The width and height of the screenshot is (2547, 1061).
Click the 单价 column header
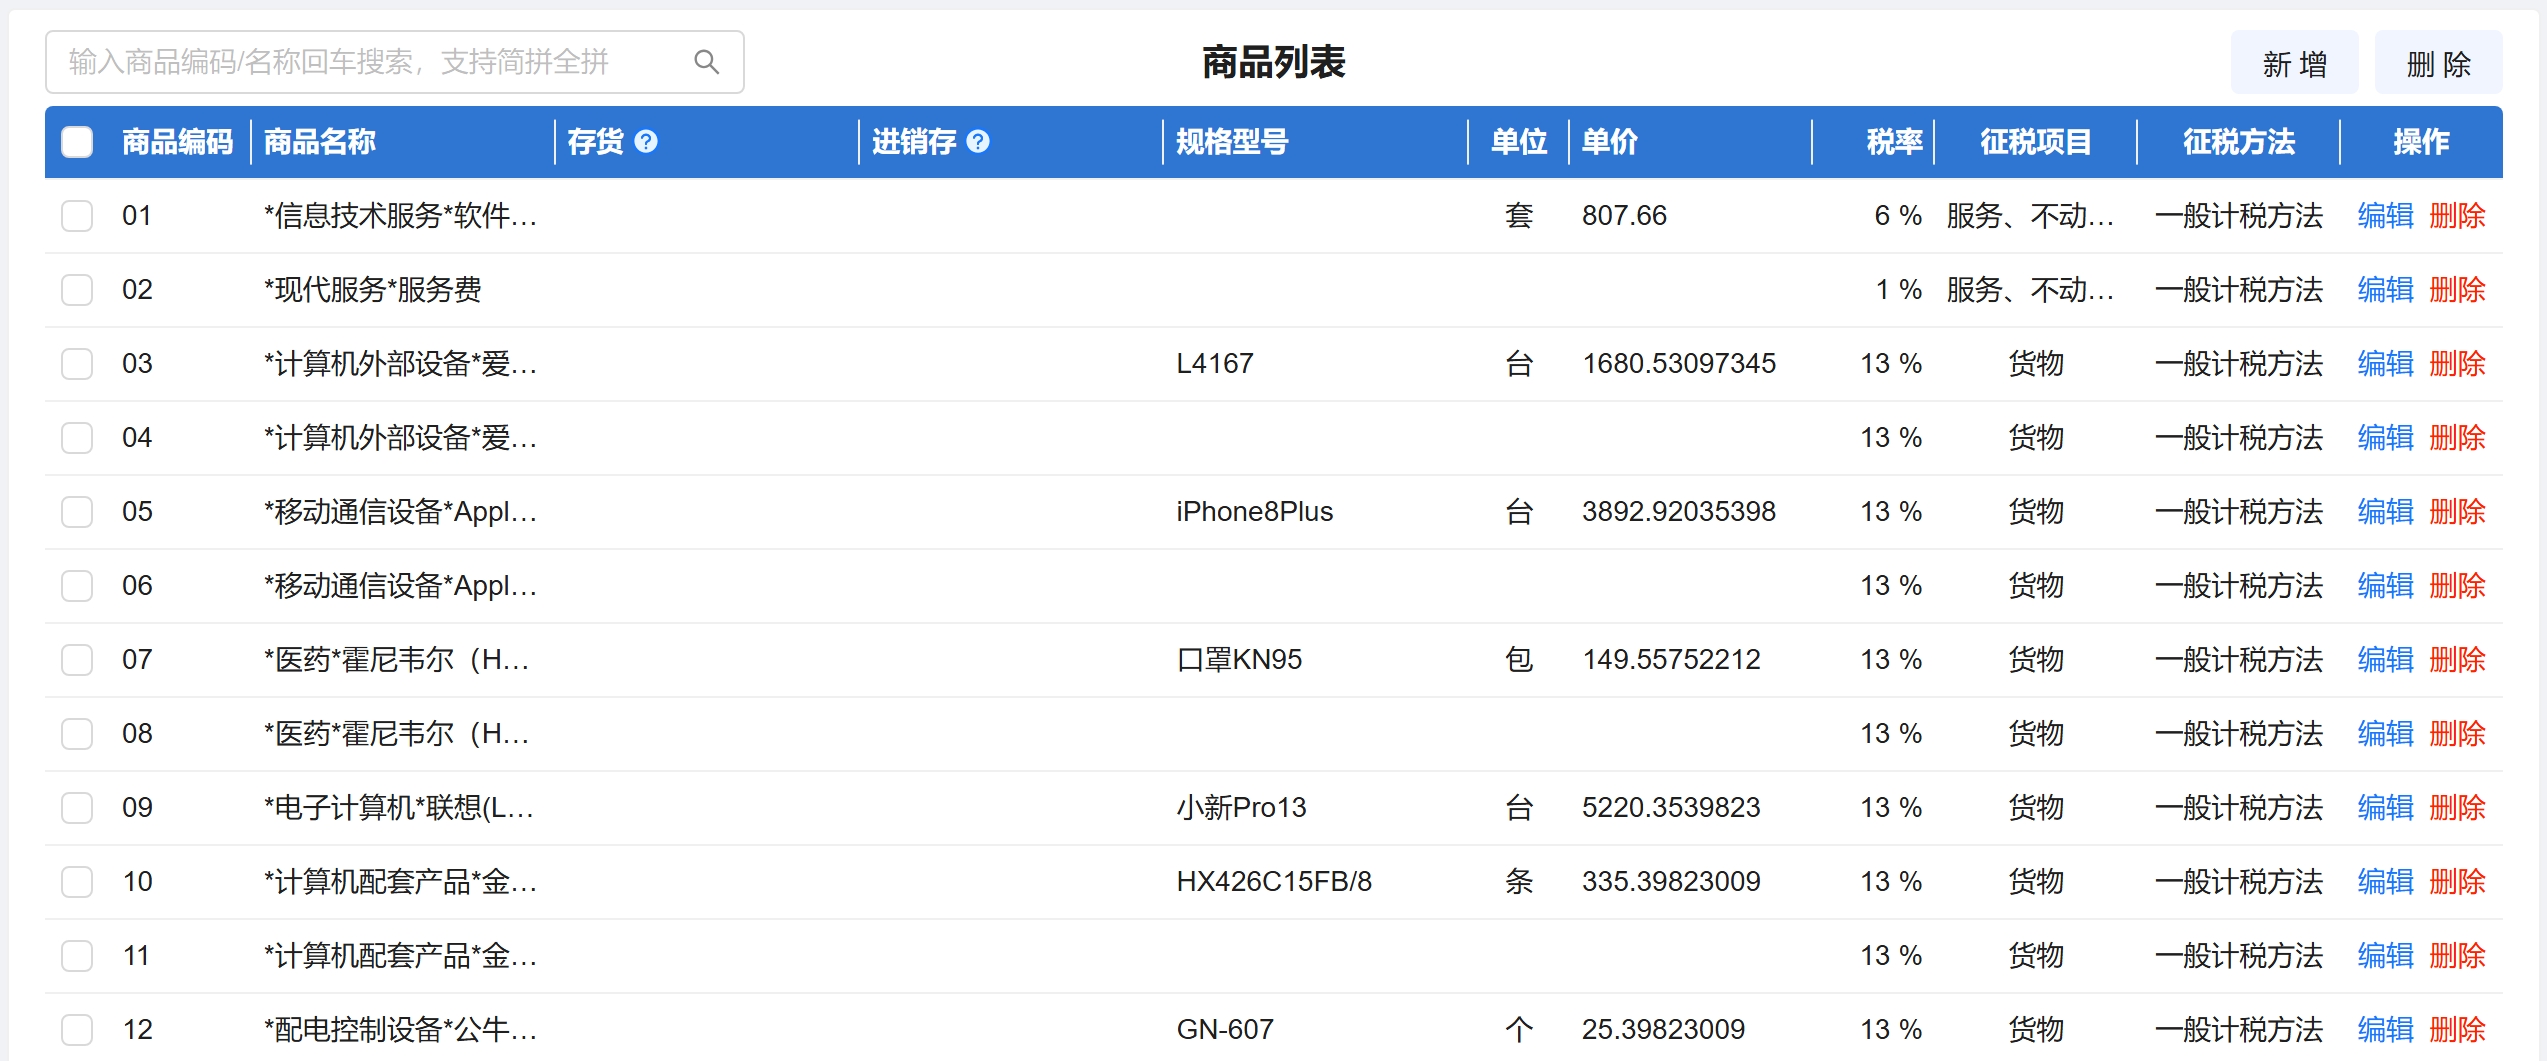click(x=1609, y=142)
